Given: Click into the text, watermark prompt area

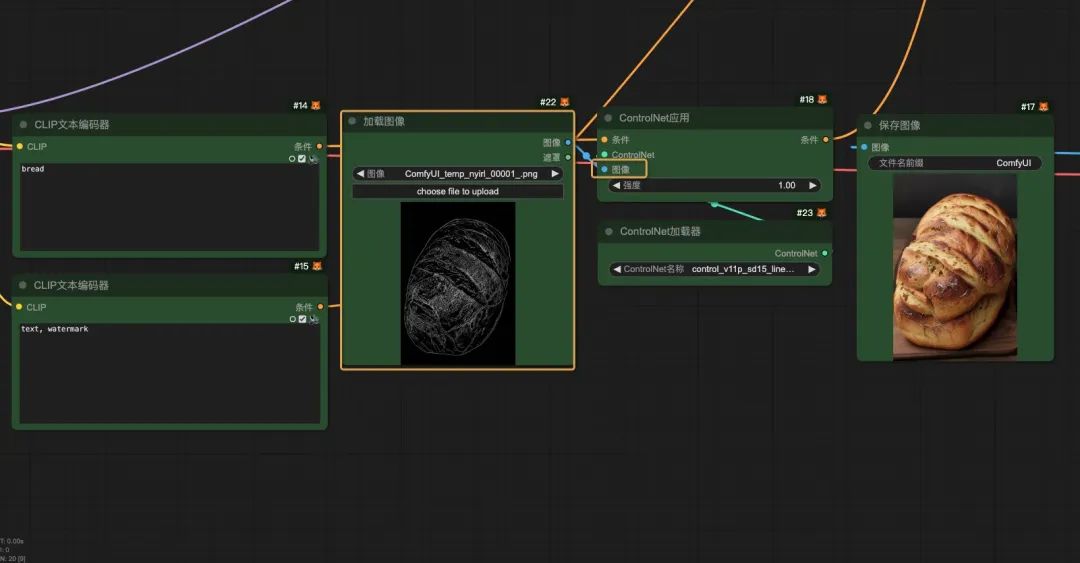Looking at the screenshot, I should click(x=169, y=373).
